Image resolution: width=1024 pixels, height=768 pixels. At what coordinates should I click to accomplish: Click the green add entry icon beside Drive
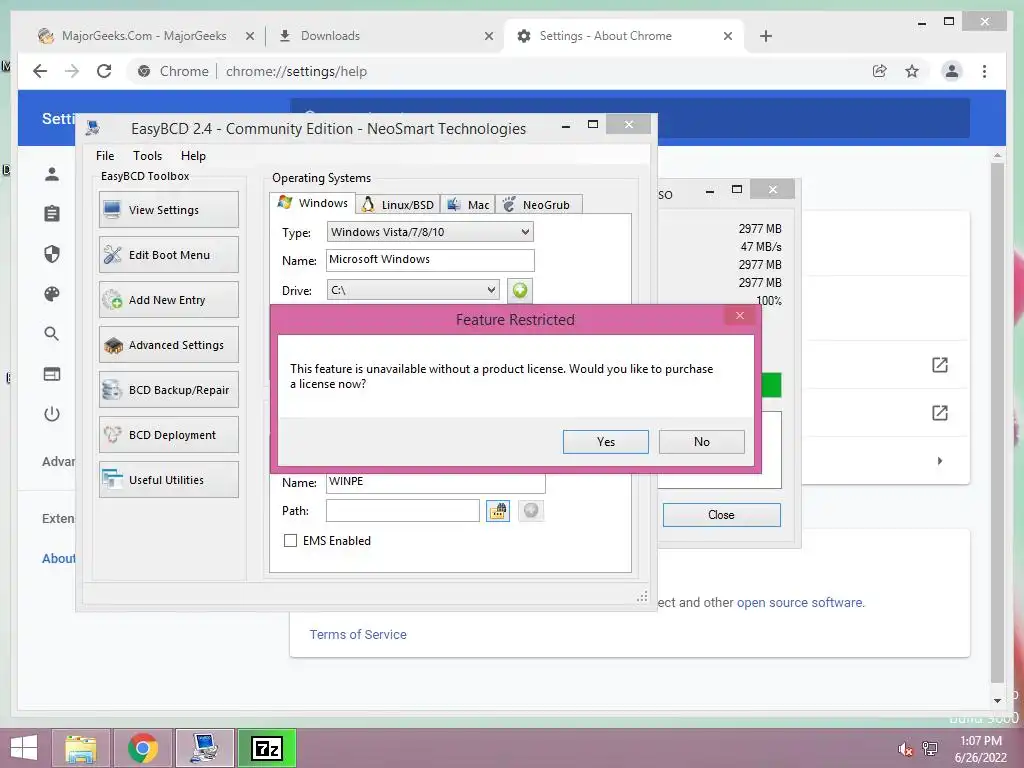point(520,290)
